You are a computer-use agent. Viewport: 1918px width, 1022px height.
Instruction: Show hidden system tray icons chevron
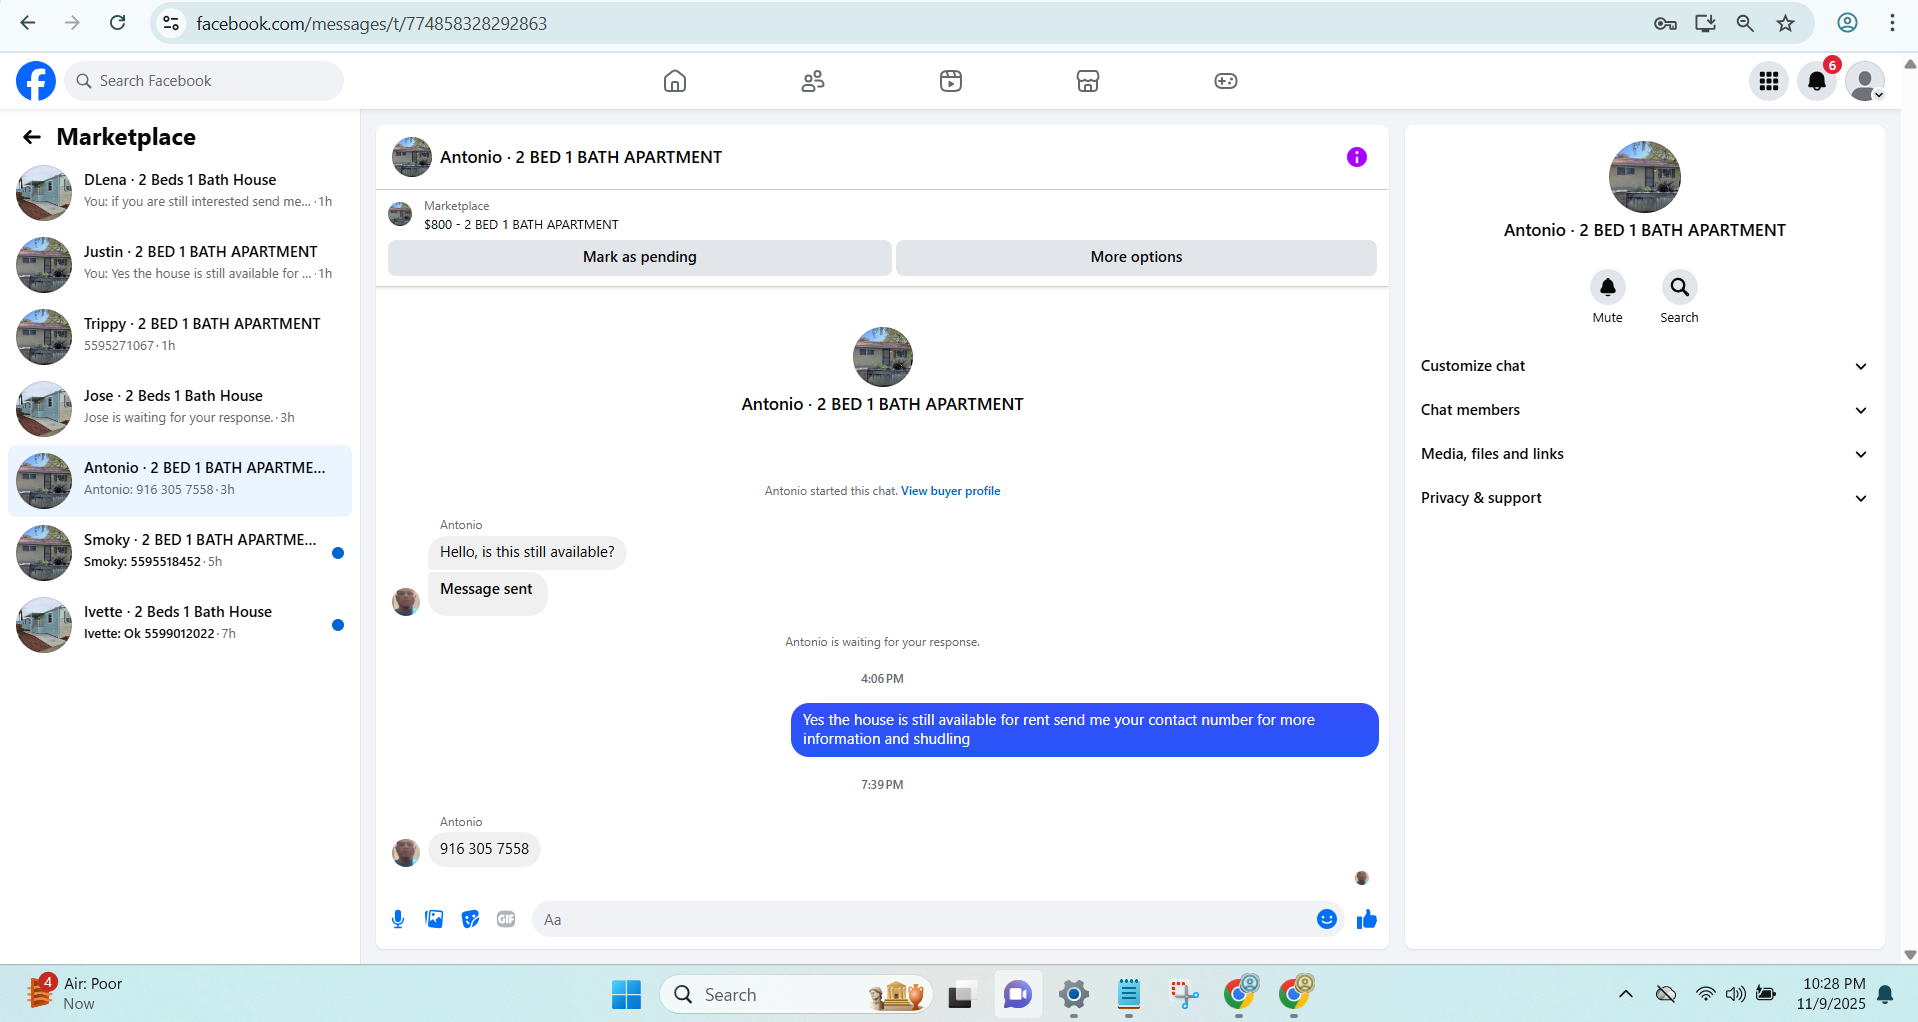[x=1626, y=994]
